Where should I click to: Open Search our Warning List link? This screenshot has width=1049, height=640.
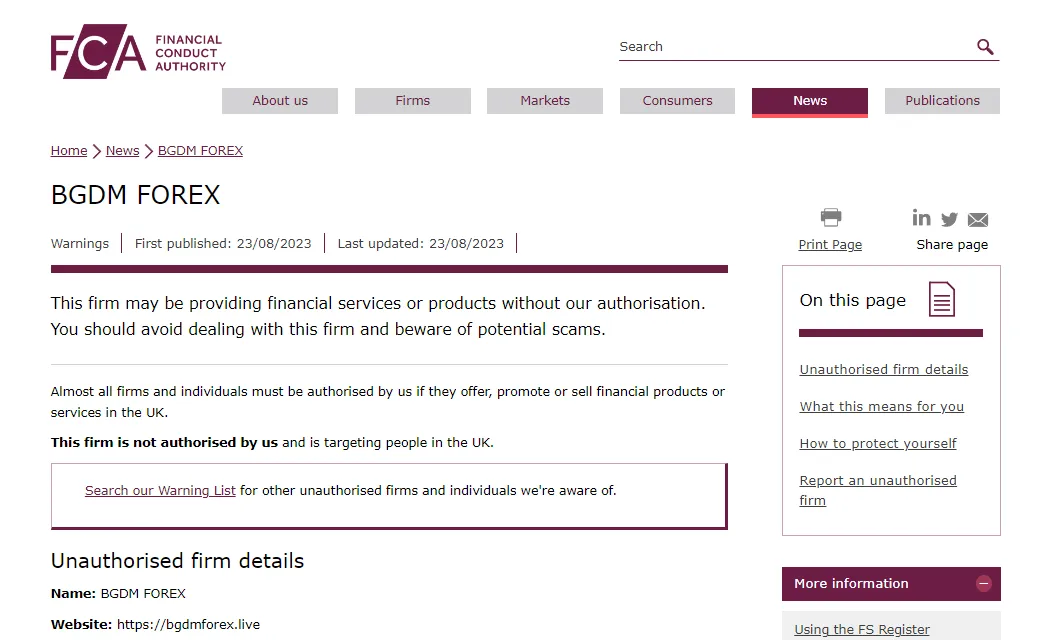(x=160, y=490)
